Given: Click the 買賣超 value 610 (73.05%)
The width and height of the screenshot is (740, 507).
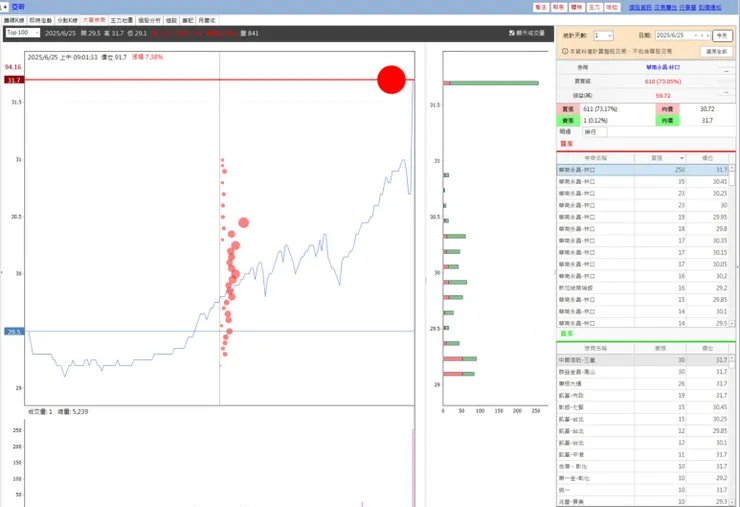Looking at the screenshot, I should (x=663, y=82).
